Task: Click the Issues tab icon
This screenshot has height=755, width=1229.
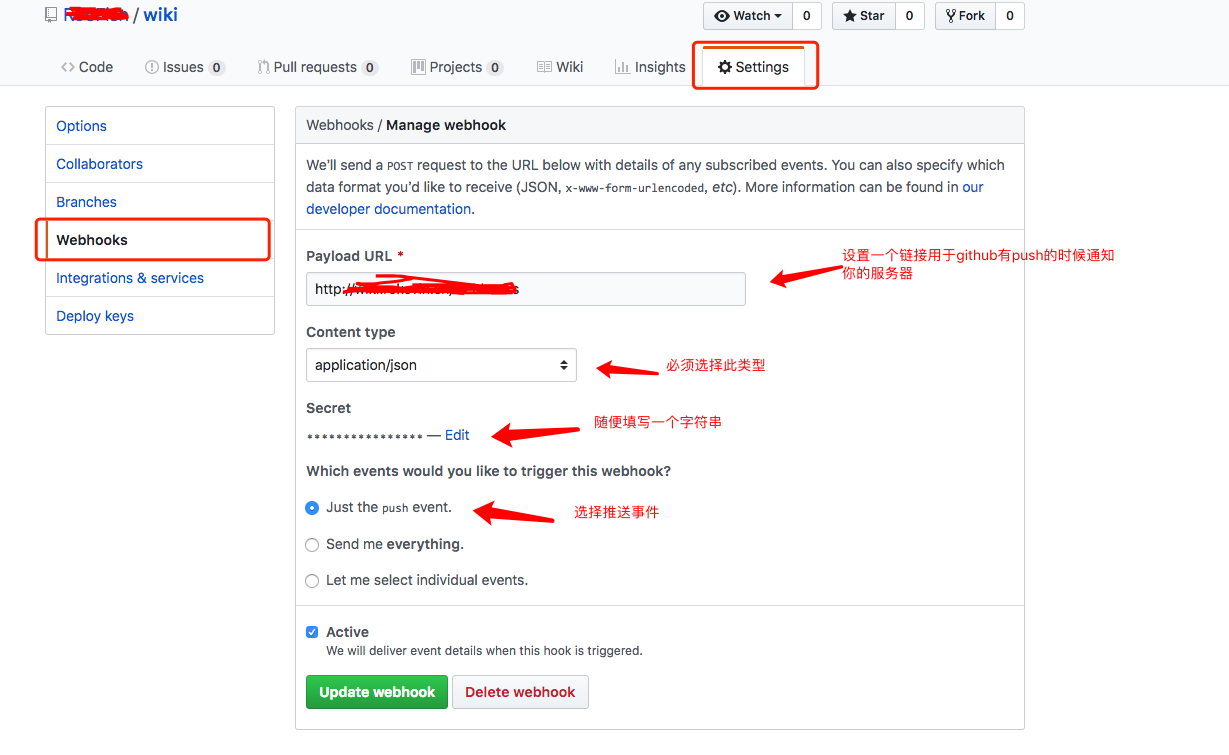Action: pyautogui.click(x=152, y=67)
